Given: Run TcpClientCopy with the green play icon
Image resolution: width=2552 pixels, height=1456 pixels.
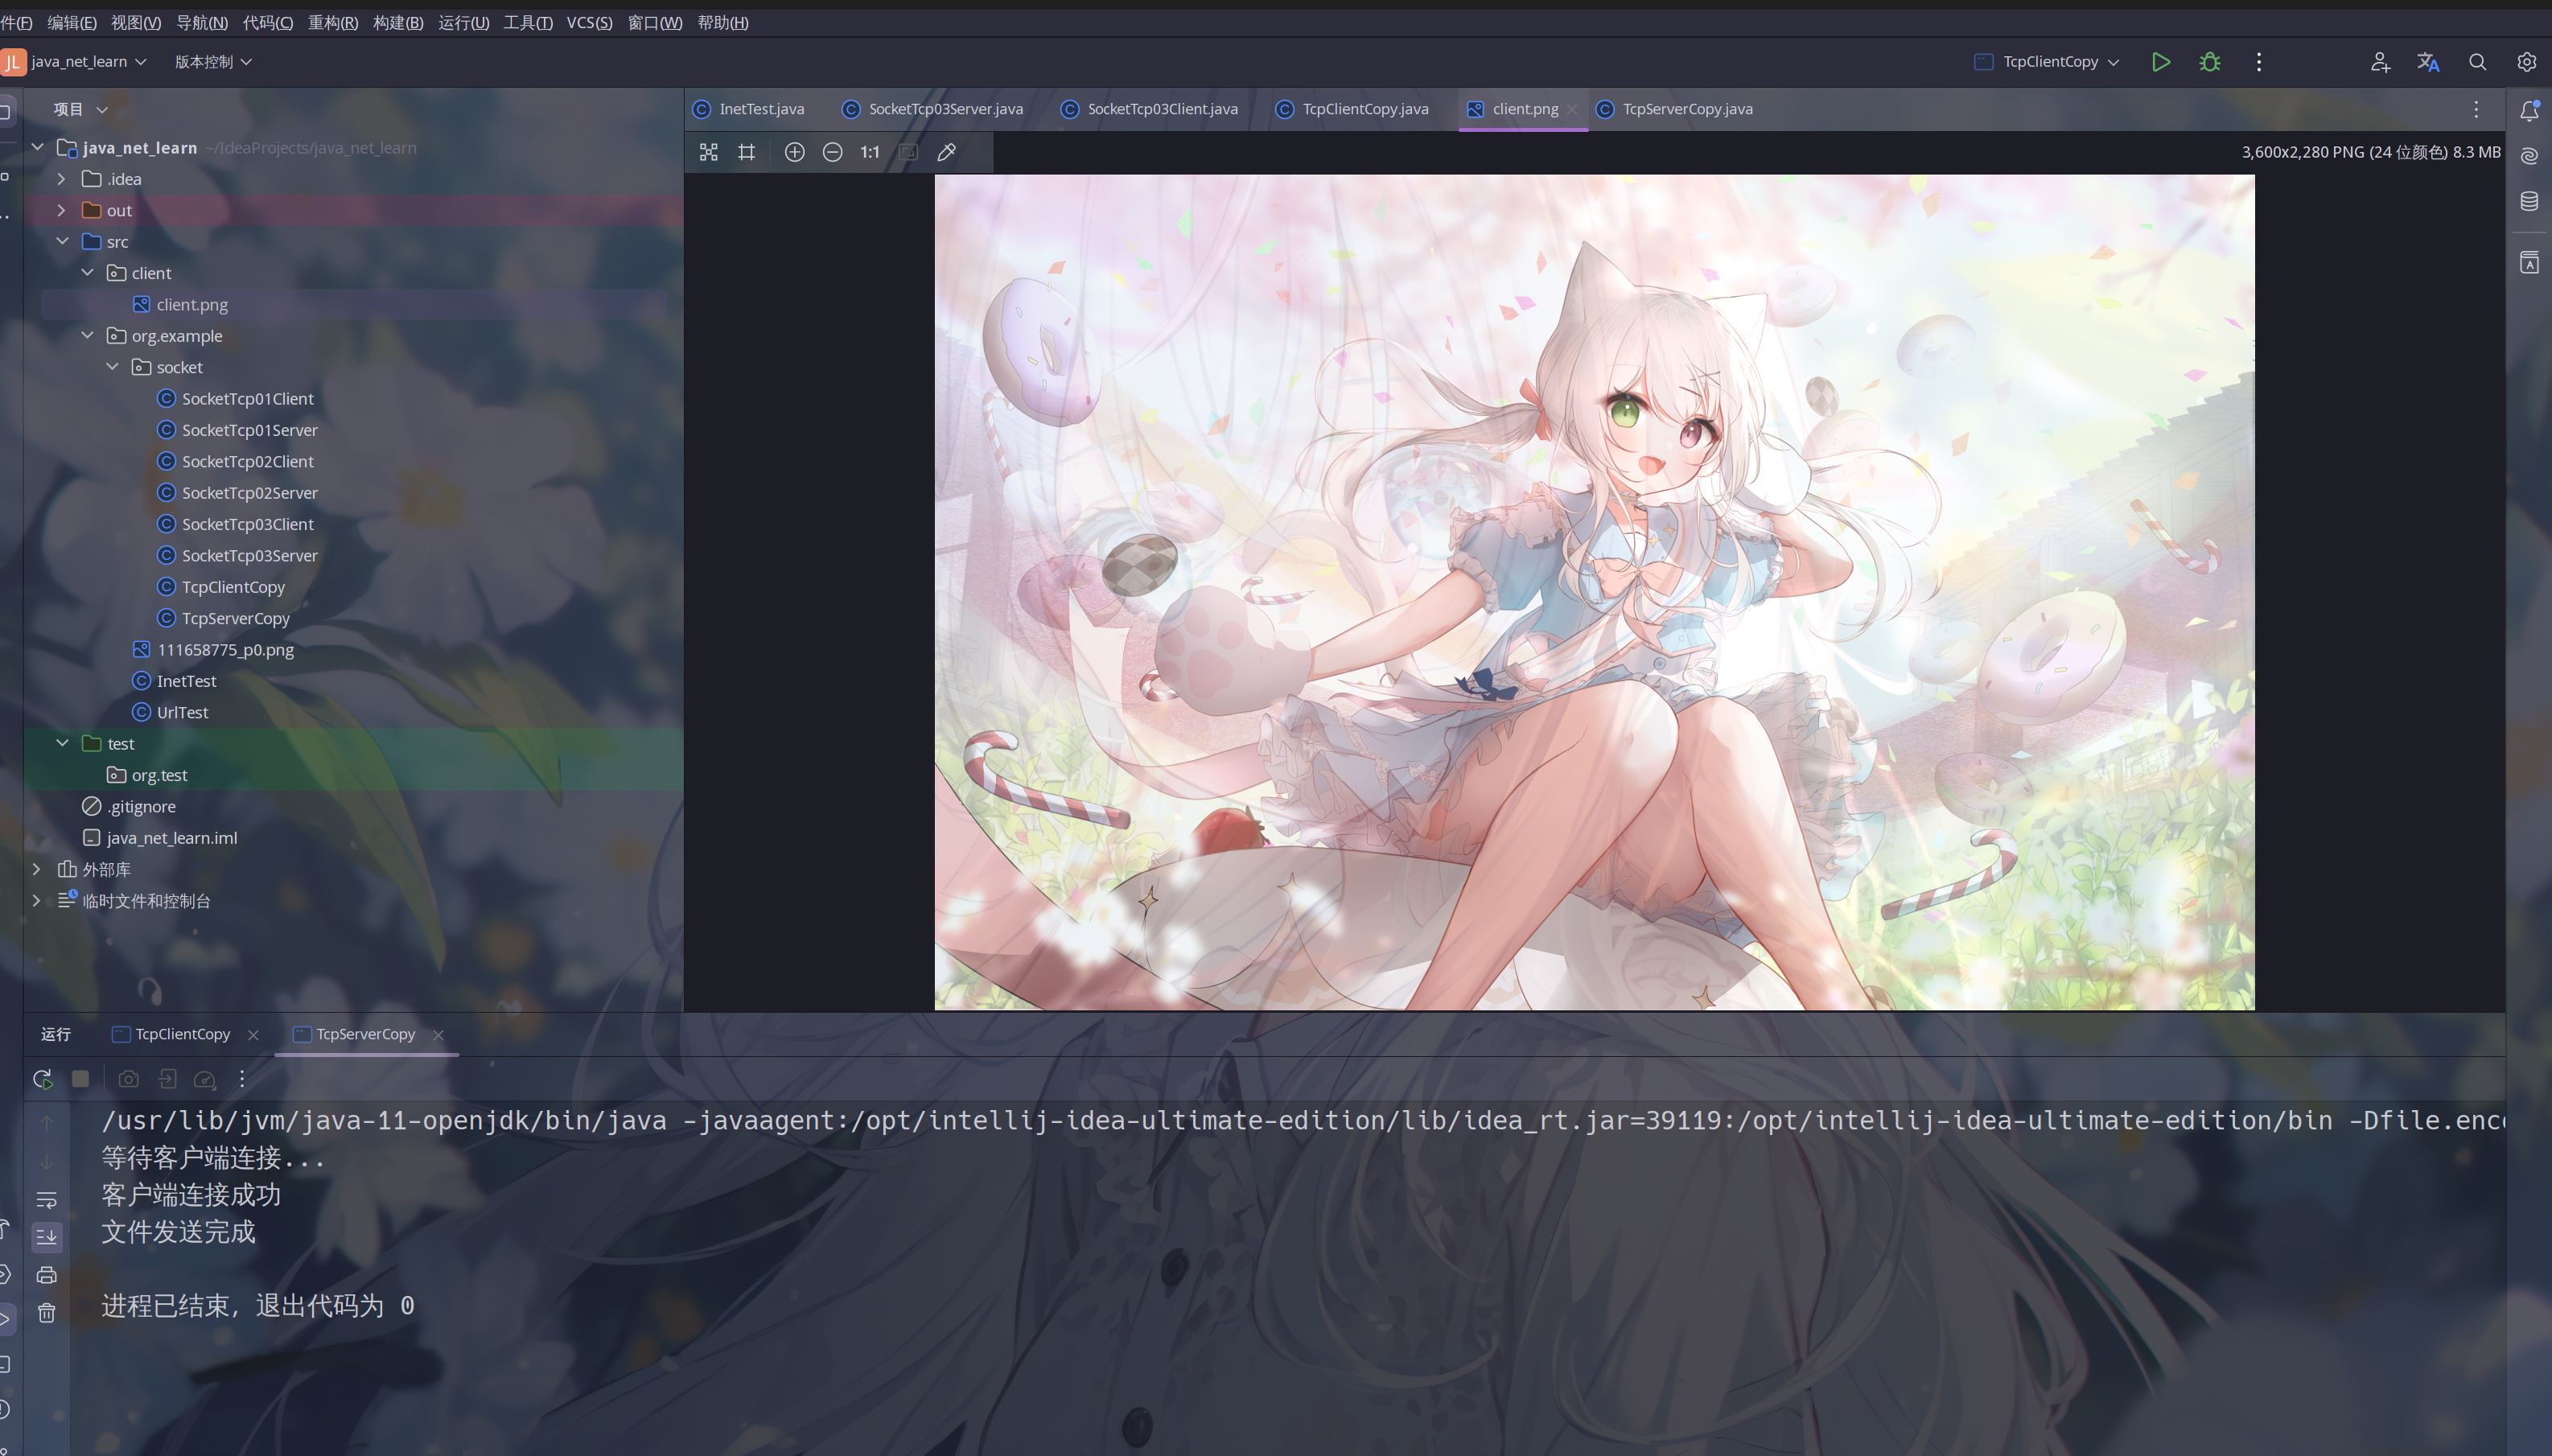Looking at the screenshot, I should point(2160,62).
